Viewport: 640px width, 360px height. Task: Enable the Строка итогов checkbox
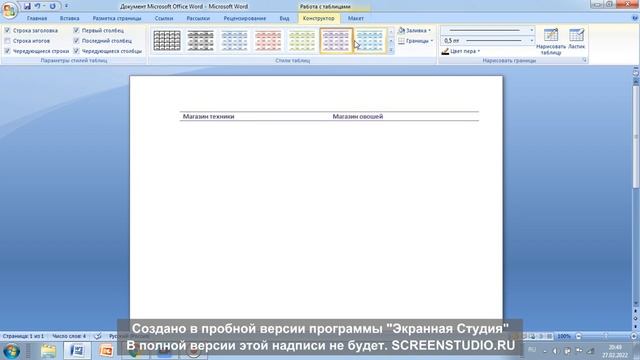pyautogui.click(x=7, y=41)
